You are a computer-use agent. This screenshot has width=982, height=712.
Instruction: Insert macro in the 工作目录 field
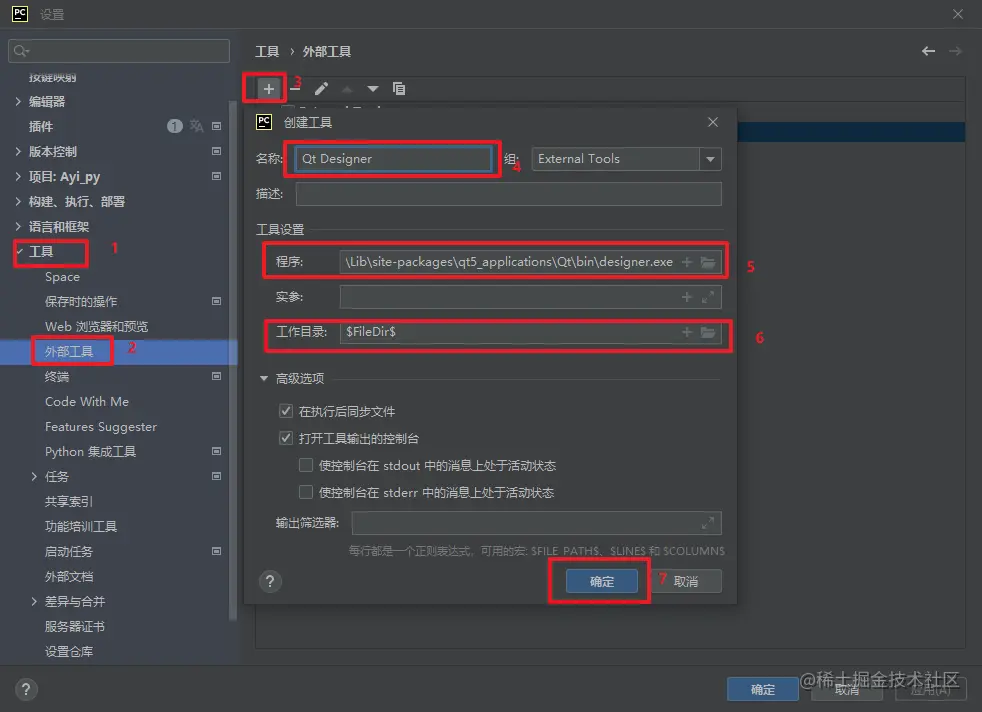pyautogui.click(x=687, y=333)
